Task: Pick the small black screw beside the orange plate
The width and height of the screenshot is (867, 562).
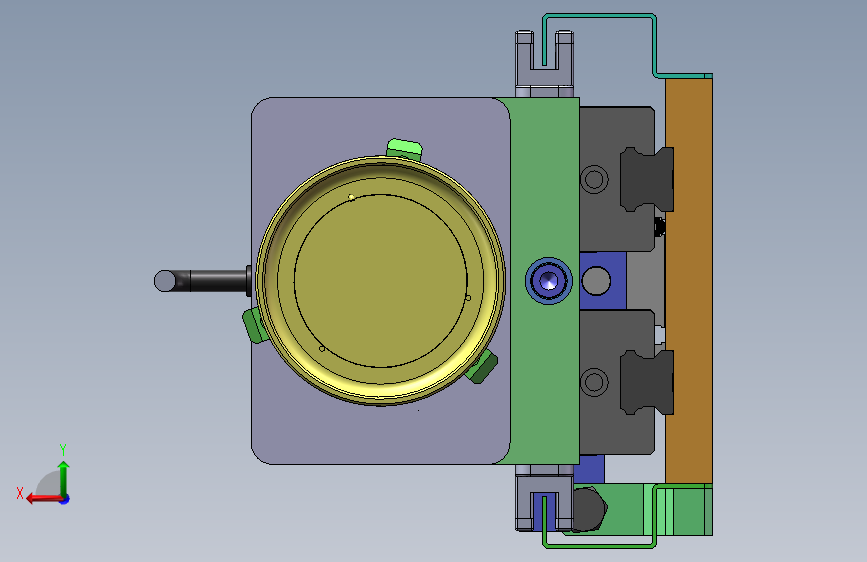Action: click(660, 226)
